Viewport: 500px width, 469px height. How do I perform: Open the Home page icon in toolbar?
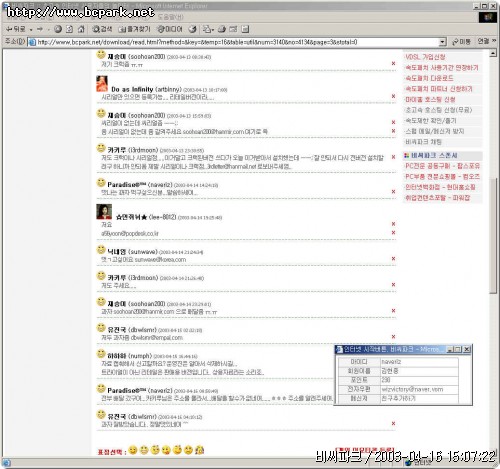pos(81,29)
